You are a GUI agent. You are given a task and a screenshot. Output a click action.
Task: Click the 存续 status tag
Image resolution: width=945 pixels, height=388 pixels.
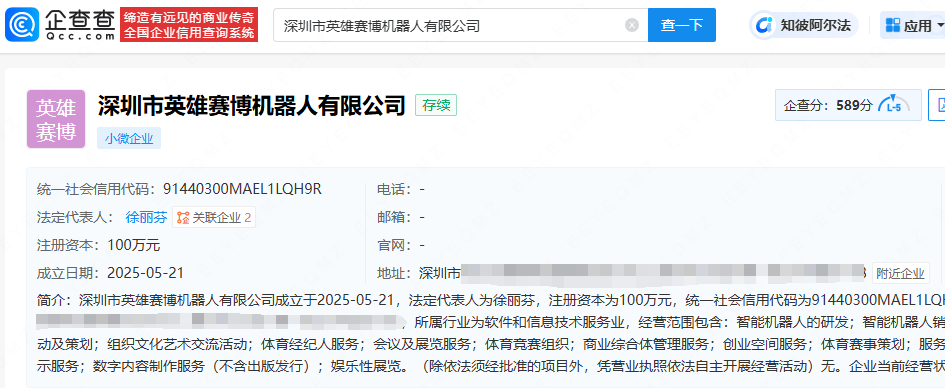coord(436,105)
